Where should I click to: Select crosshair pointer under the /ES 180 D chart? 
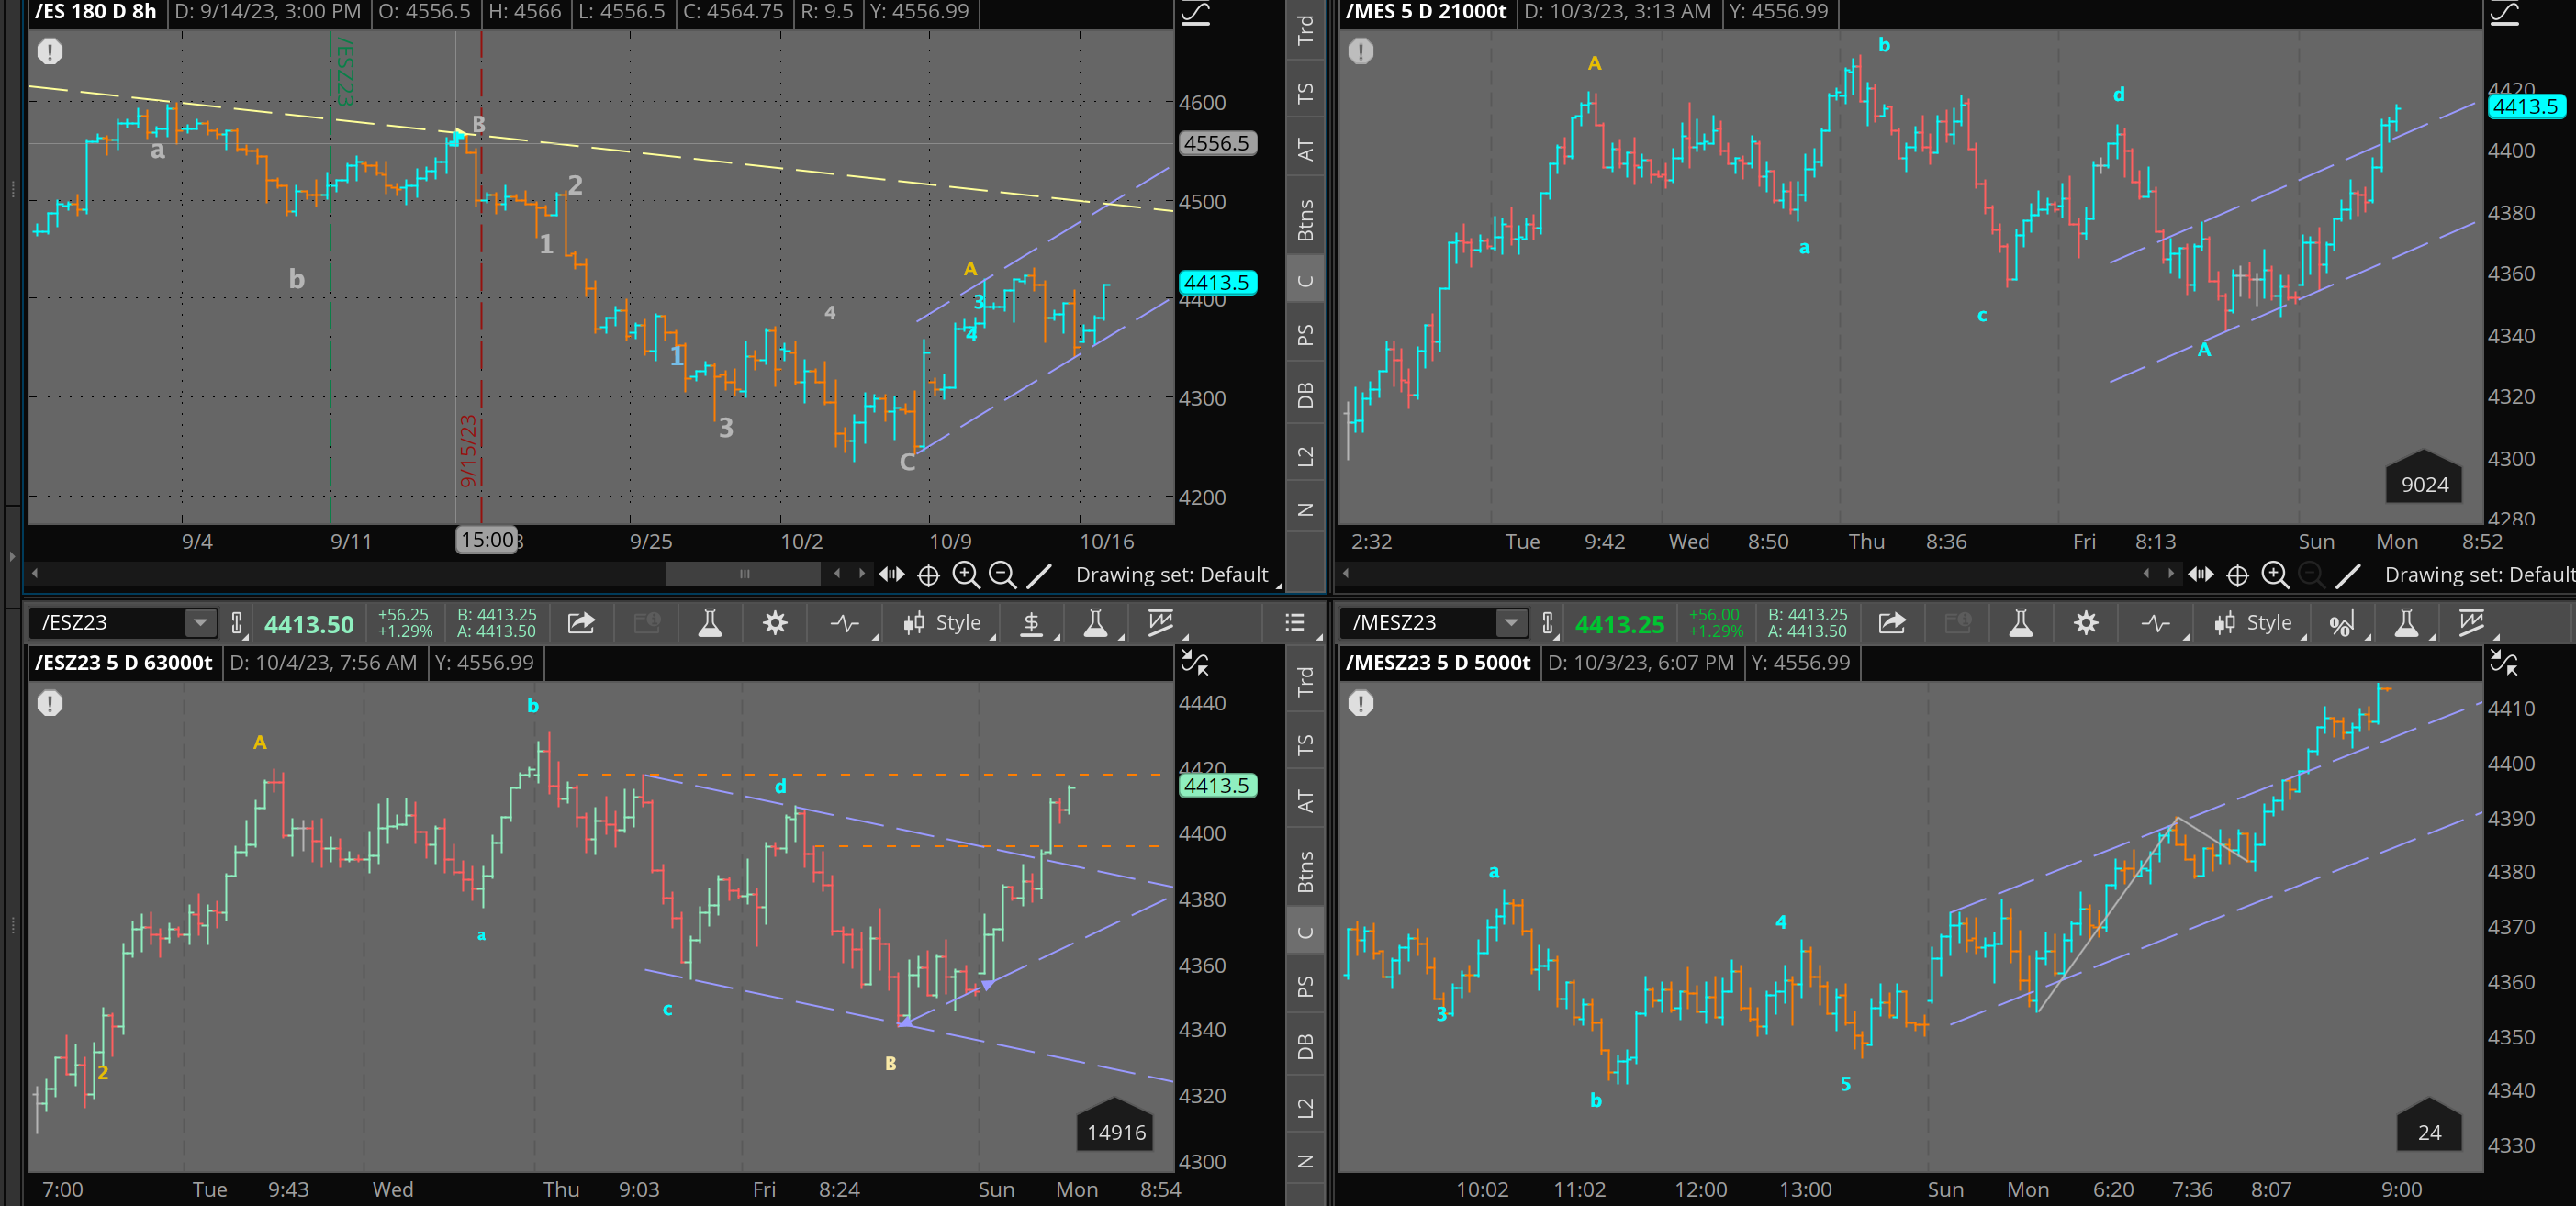928,575
